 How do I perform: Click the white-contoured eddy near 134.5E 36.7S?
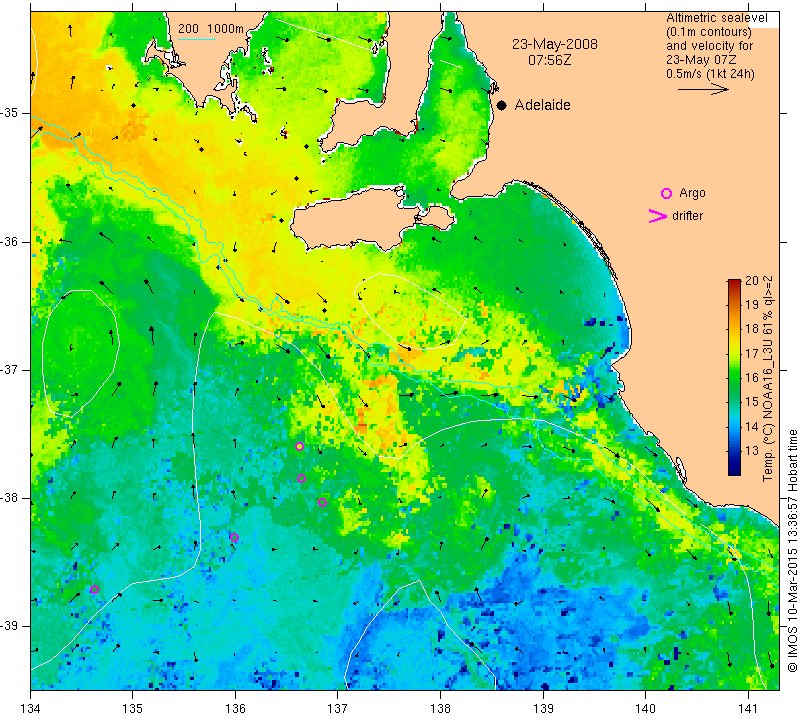click(80, 353)
